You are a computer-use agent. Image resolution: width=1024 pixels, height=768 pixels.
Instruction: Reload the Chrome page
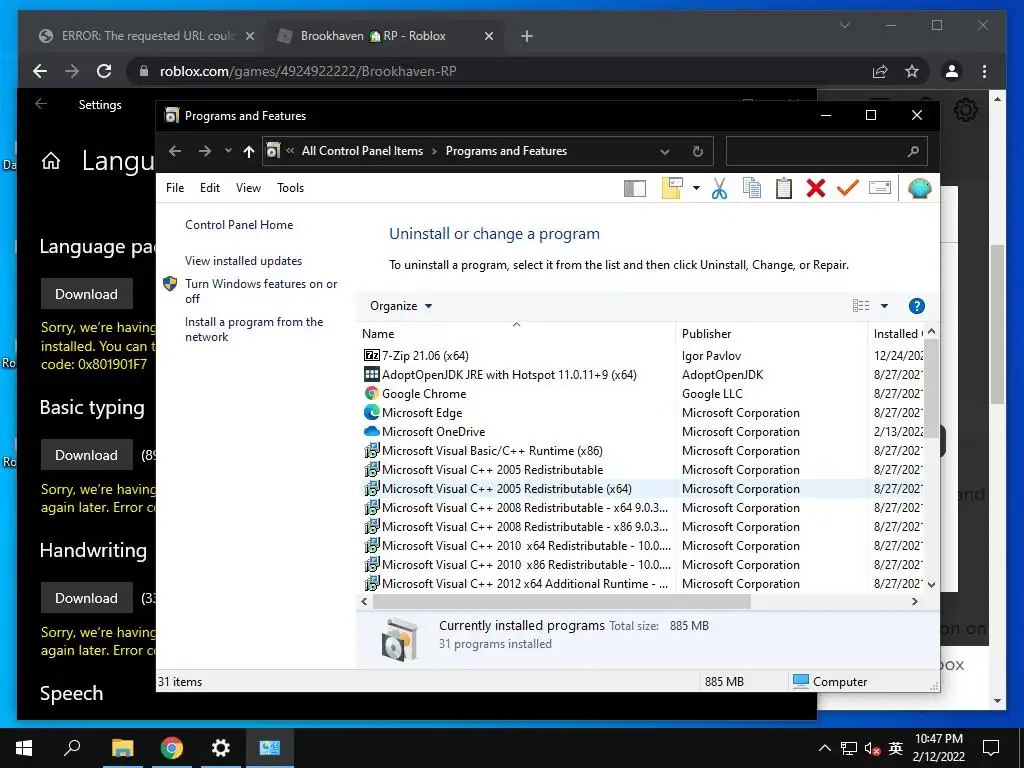(104, 71)
